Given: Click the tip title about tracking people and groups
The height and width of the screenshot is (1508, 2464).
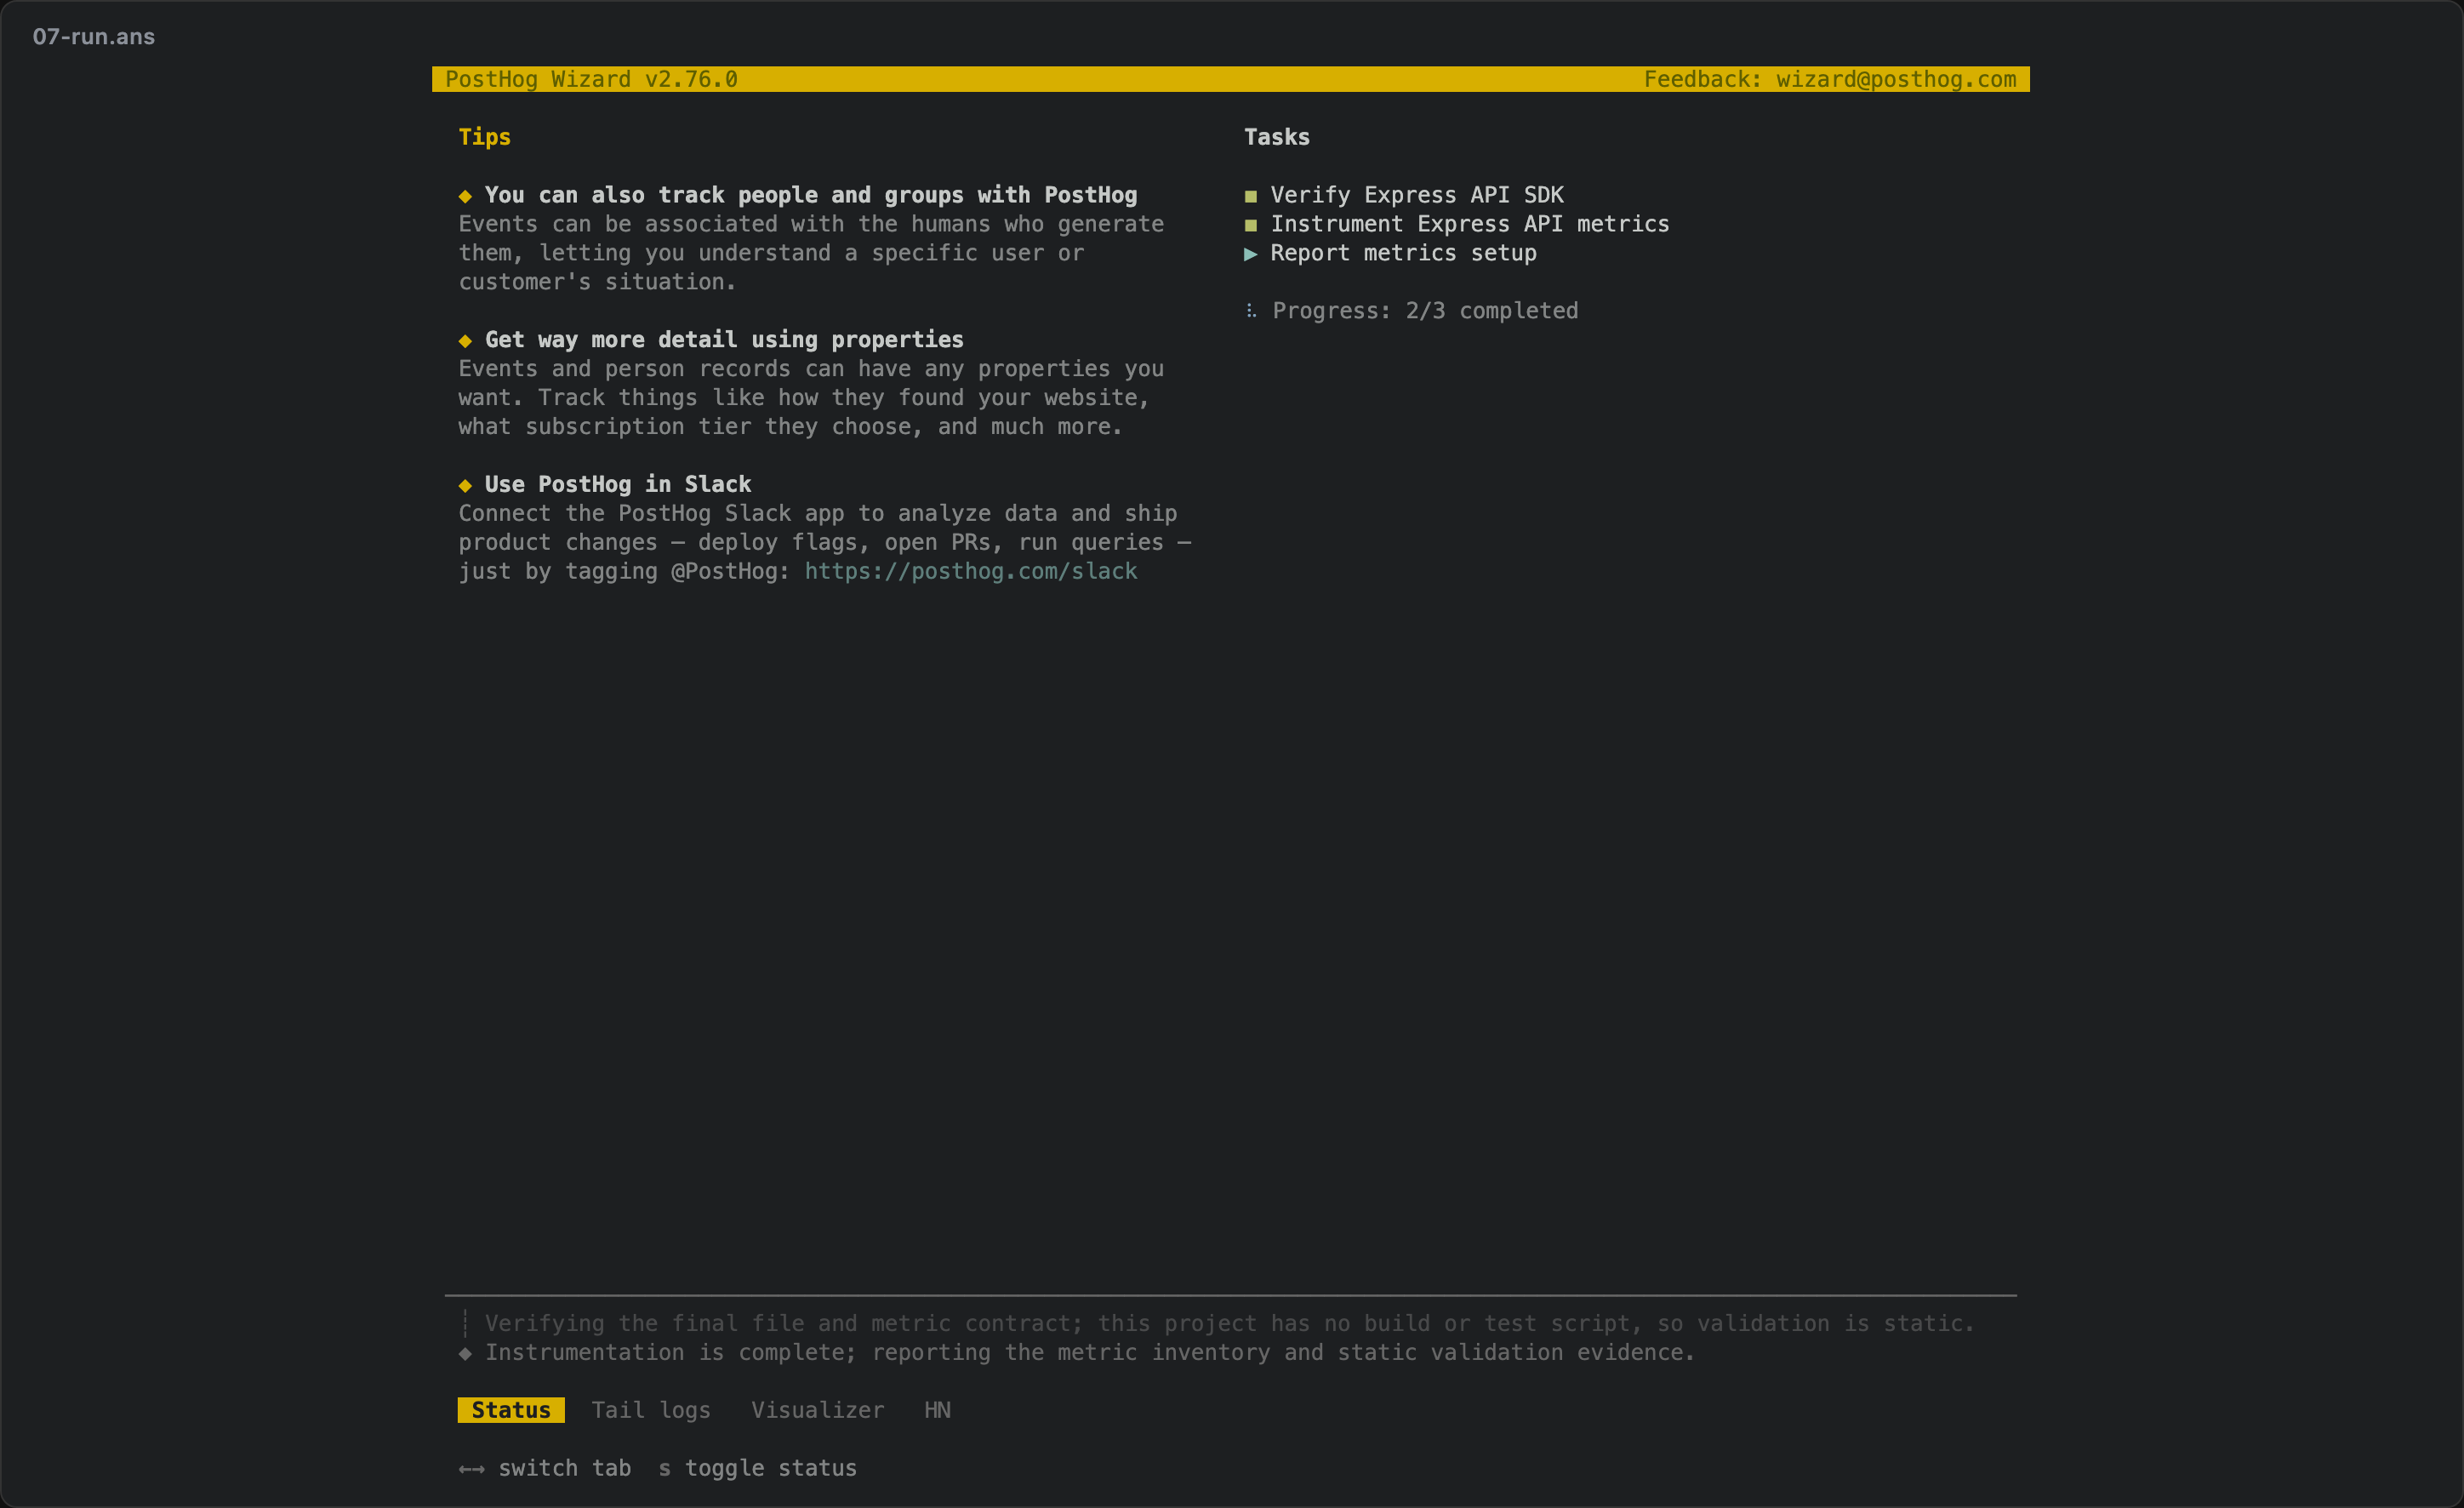Looking at the screenshot, I should click(811, 195).
